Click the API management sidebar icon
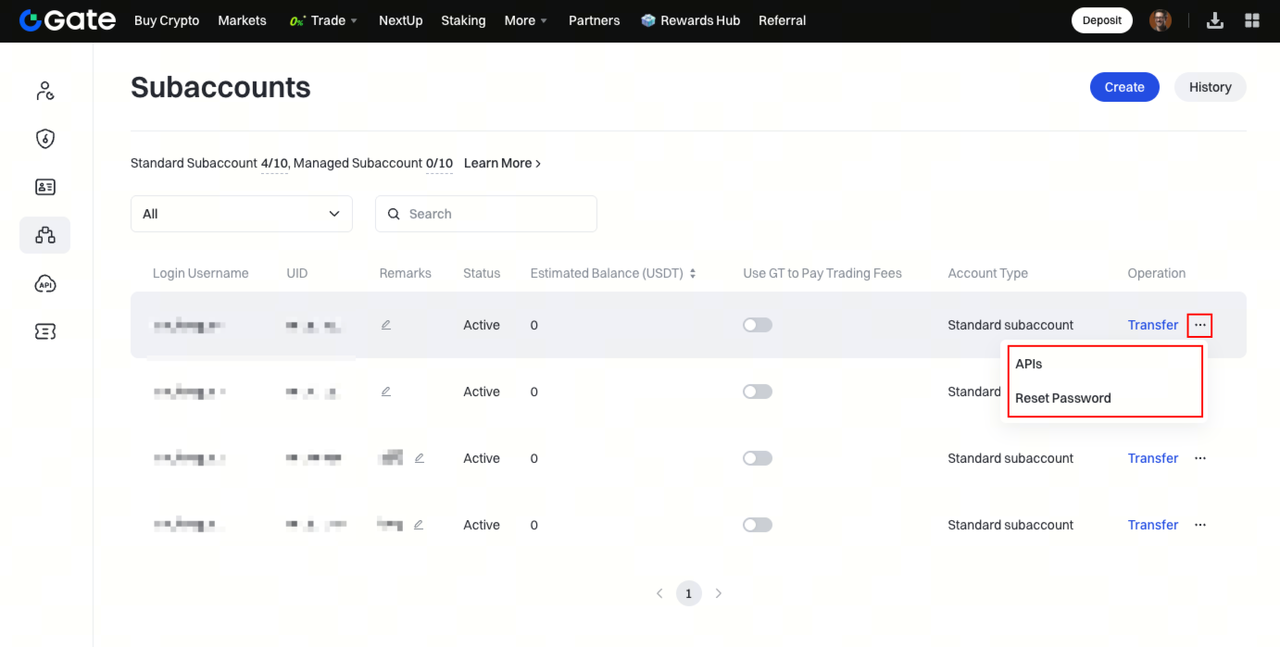 point(45,284)
